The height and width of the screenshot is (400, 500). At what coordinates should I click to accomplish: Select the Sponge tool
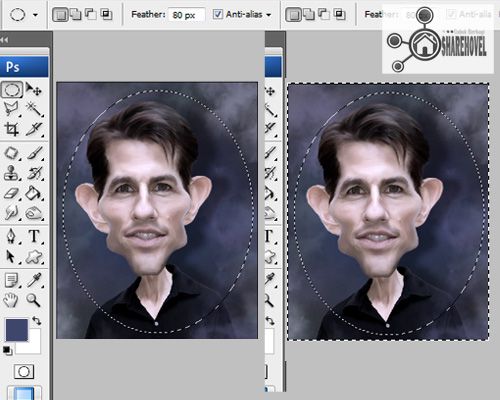click(35, 212)
